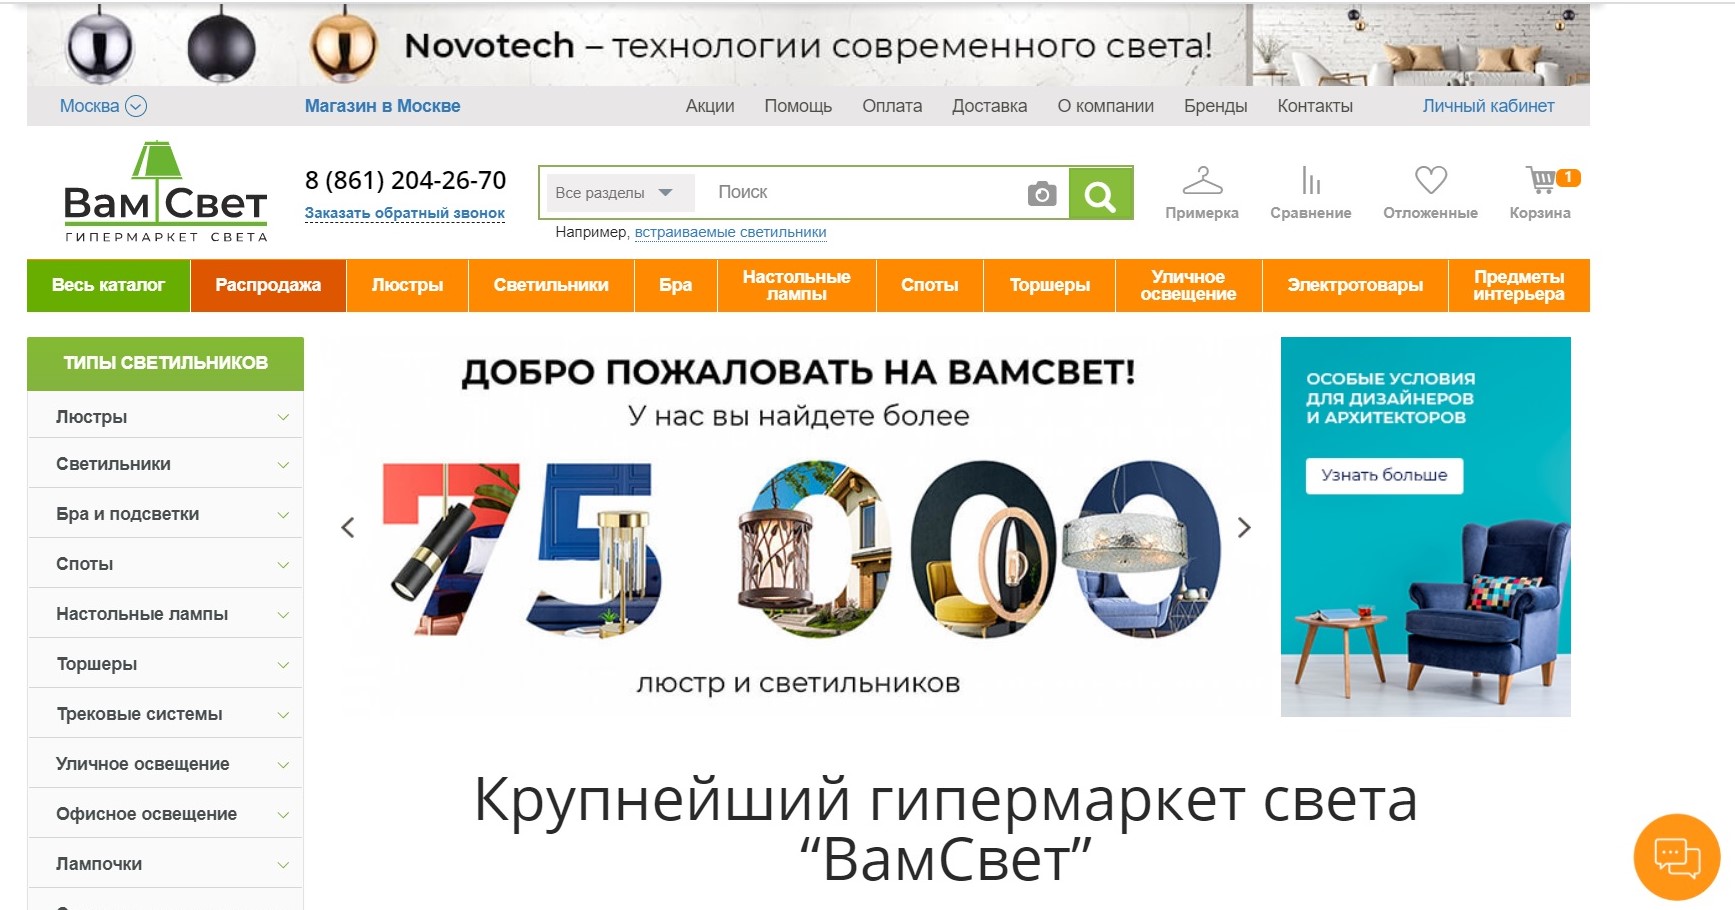Click the phone number 8 (861) 204-26-70

(x=405, y=180)
